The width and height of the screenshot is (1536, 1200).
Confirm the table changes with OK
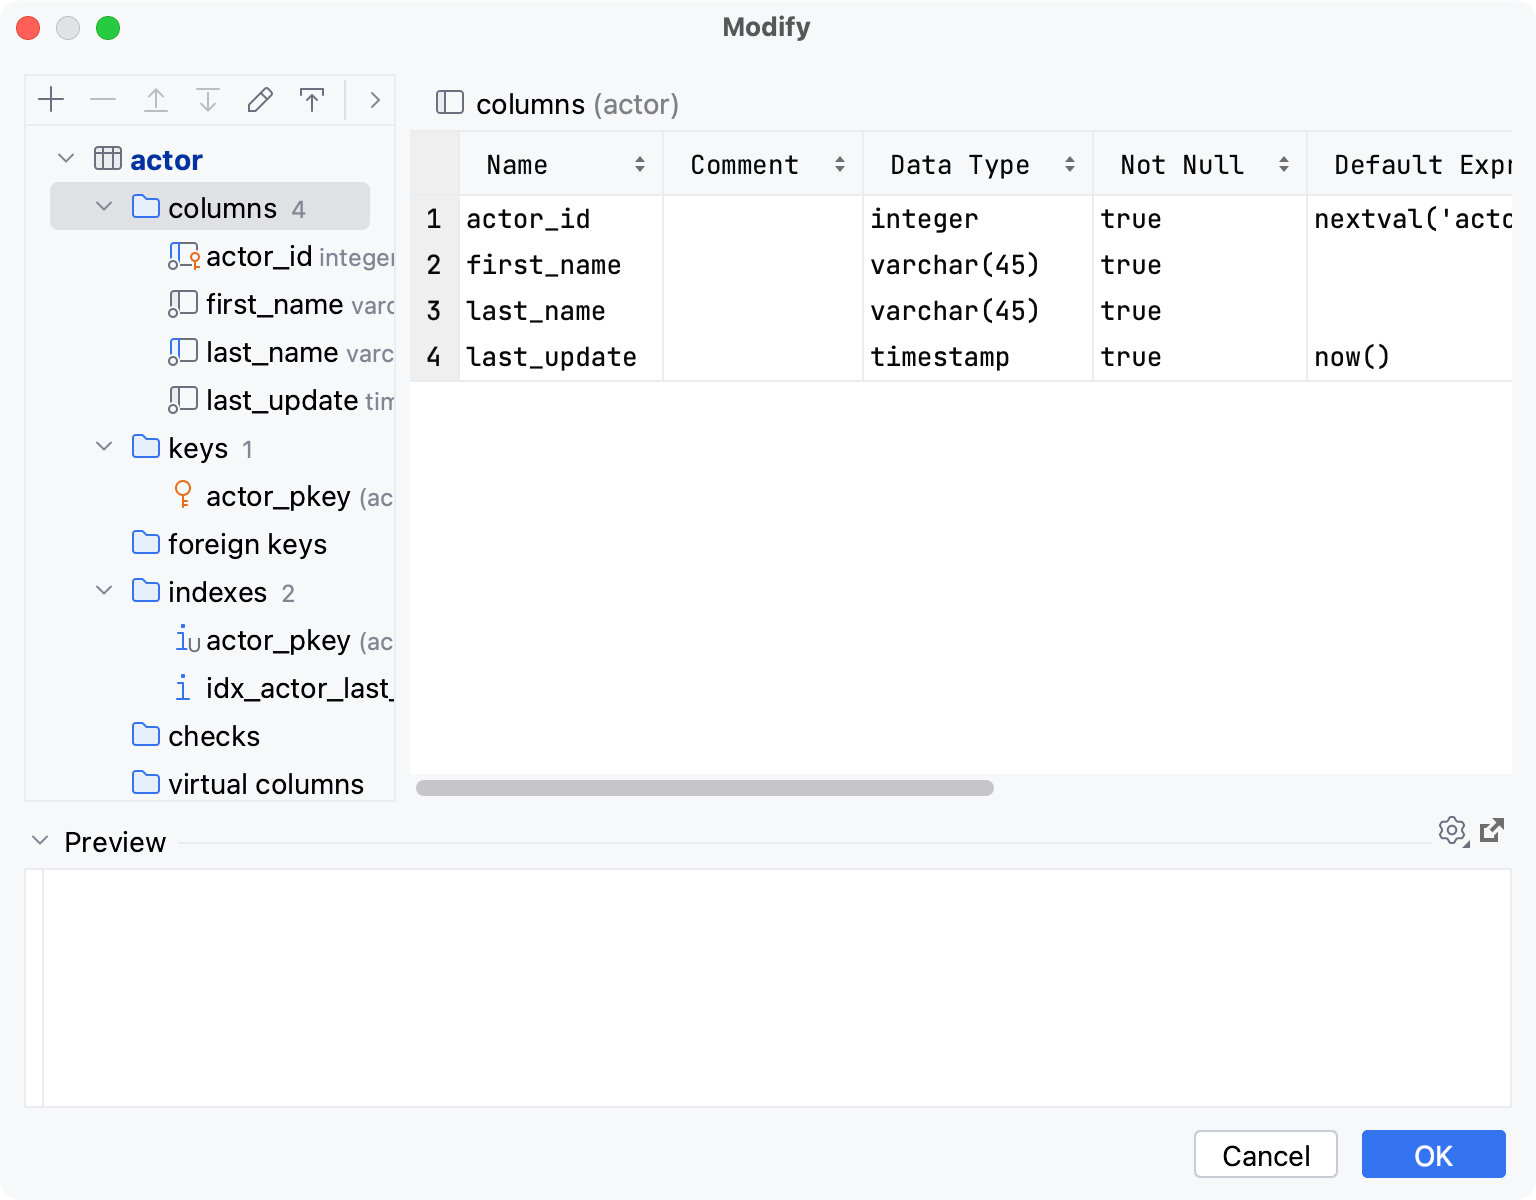(1433, 1154)
